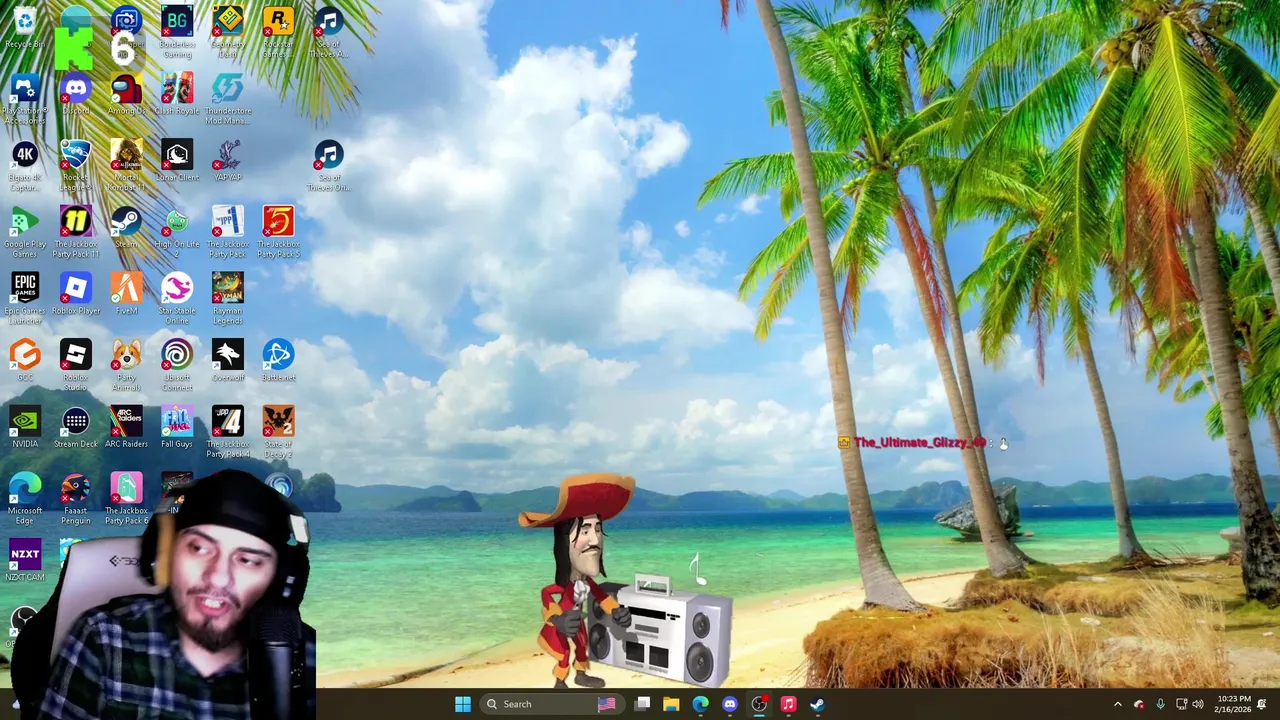
Task: Open the Windows Start menu
Action: click(x=462, y=704)
